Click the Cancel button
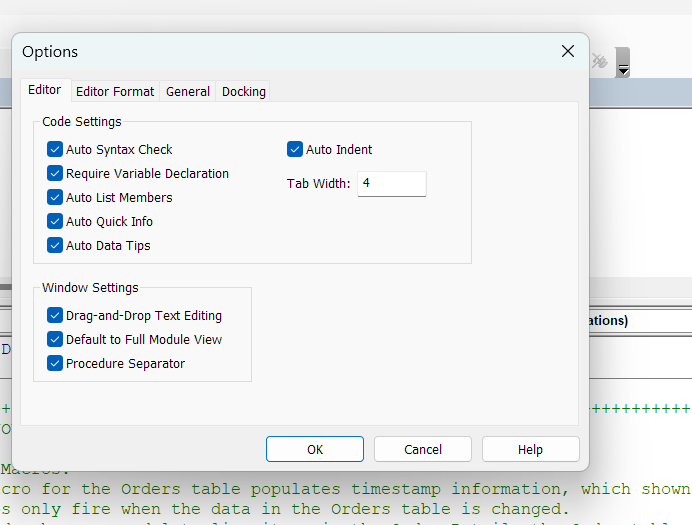The image size is (692, 525). pyautogui.click(x=423, y=449)
